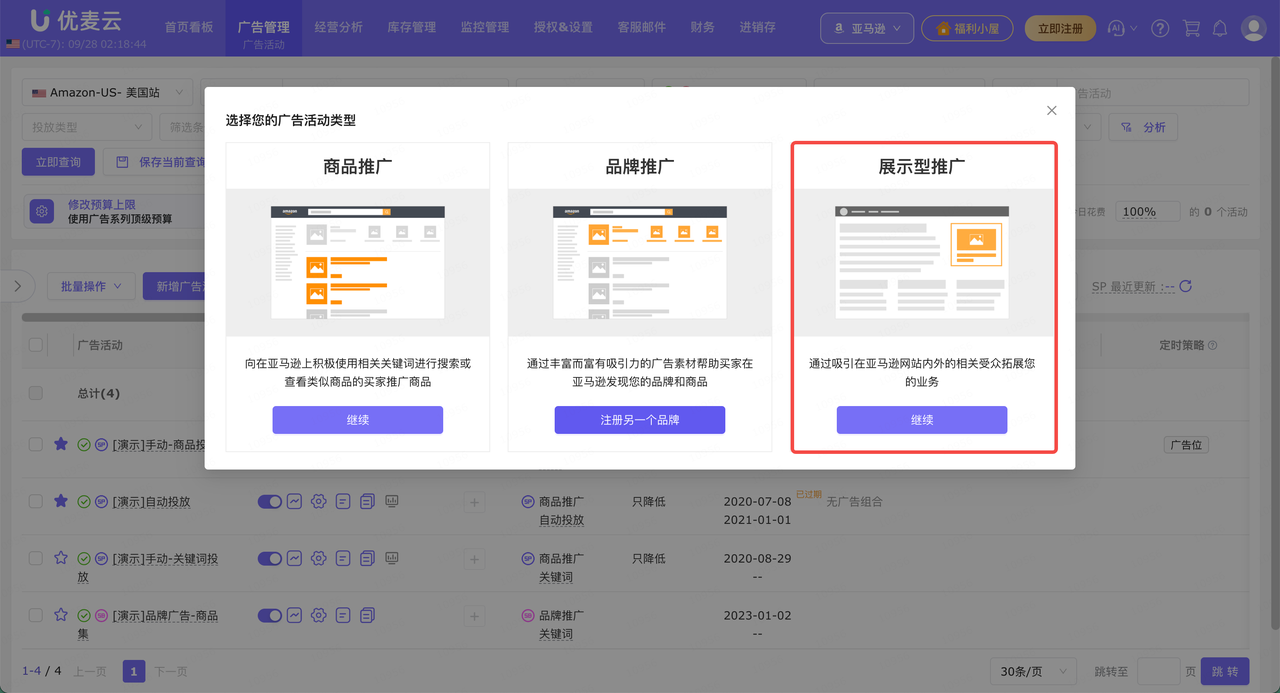Open the notification bell icon
The image size is (1280, 693).
[x=1220, y=28]
